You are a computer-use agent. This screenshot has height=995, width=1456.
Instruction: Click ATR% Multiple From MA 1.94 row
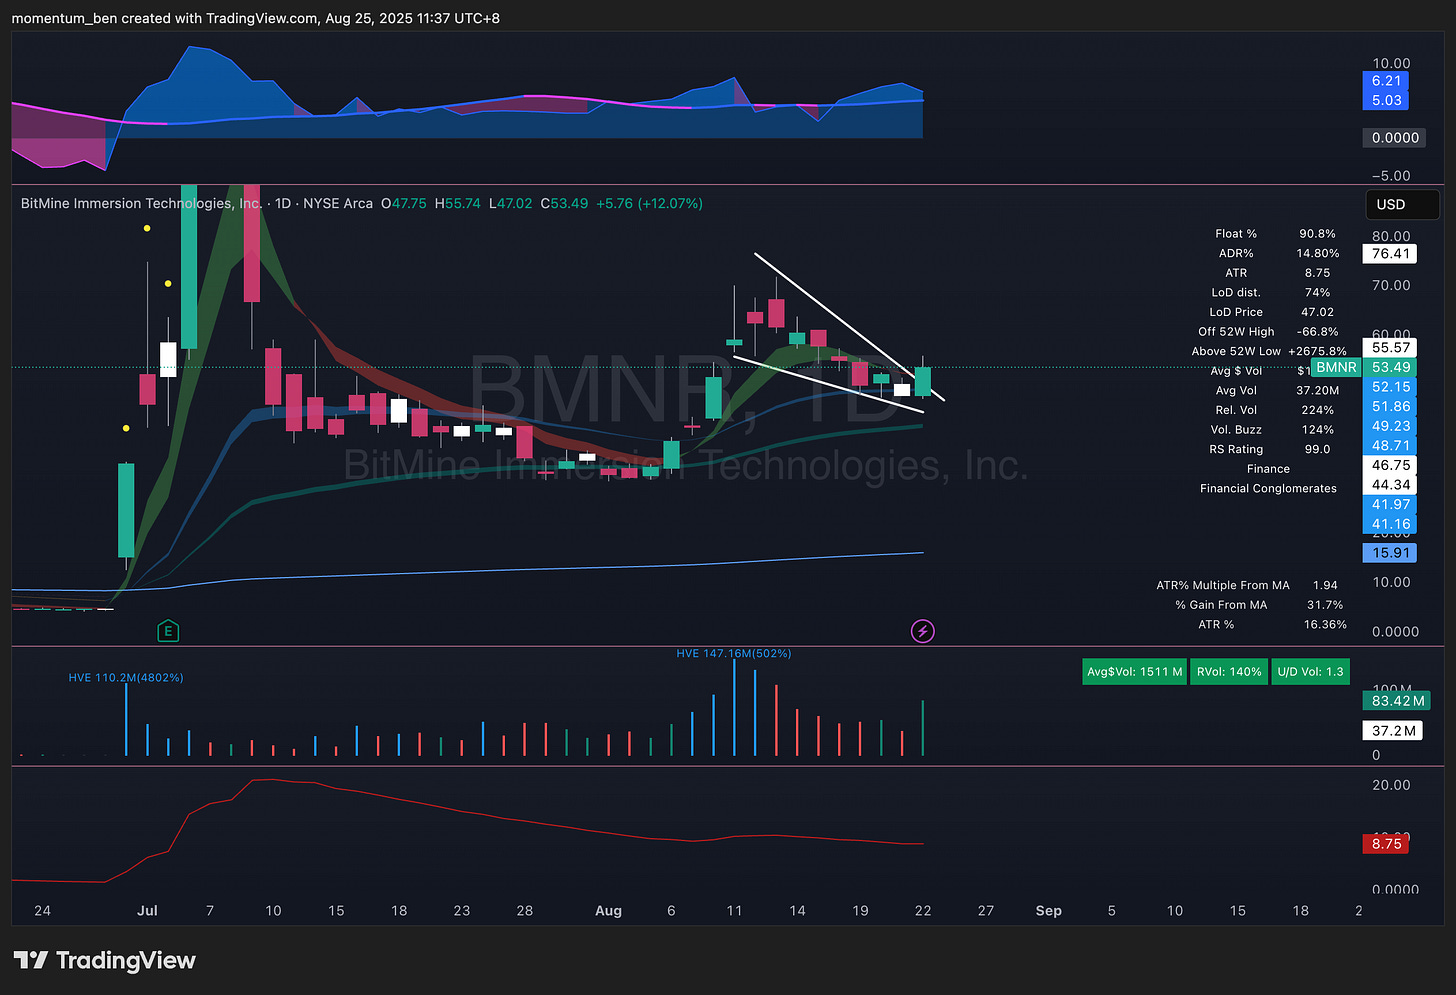coord(1247,586)
